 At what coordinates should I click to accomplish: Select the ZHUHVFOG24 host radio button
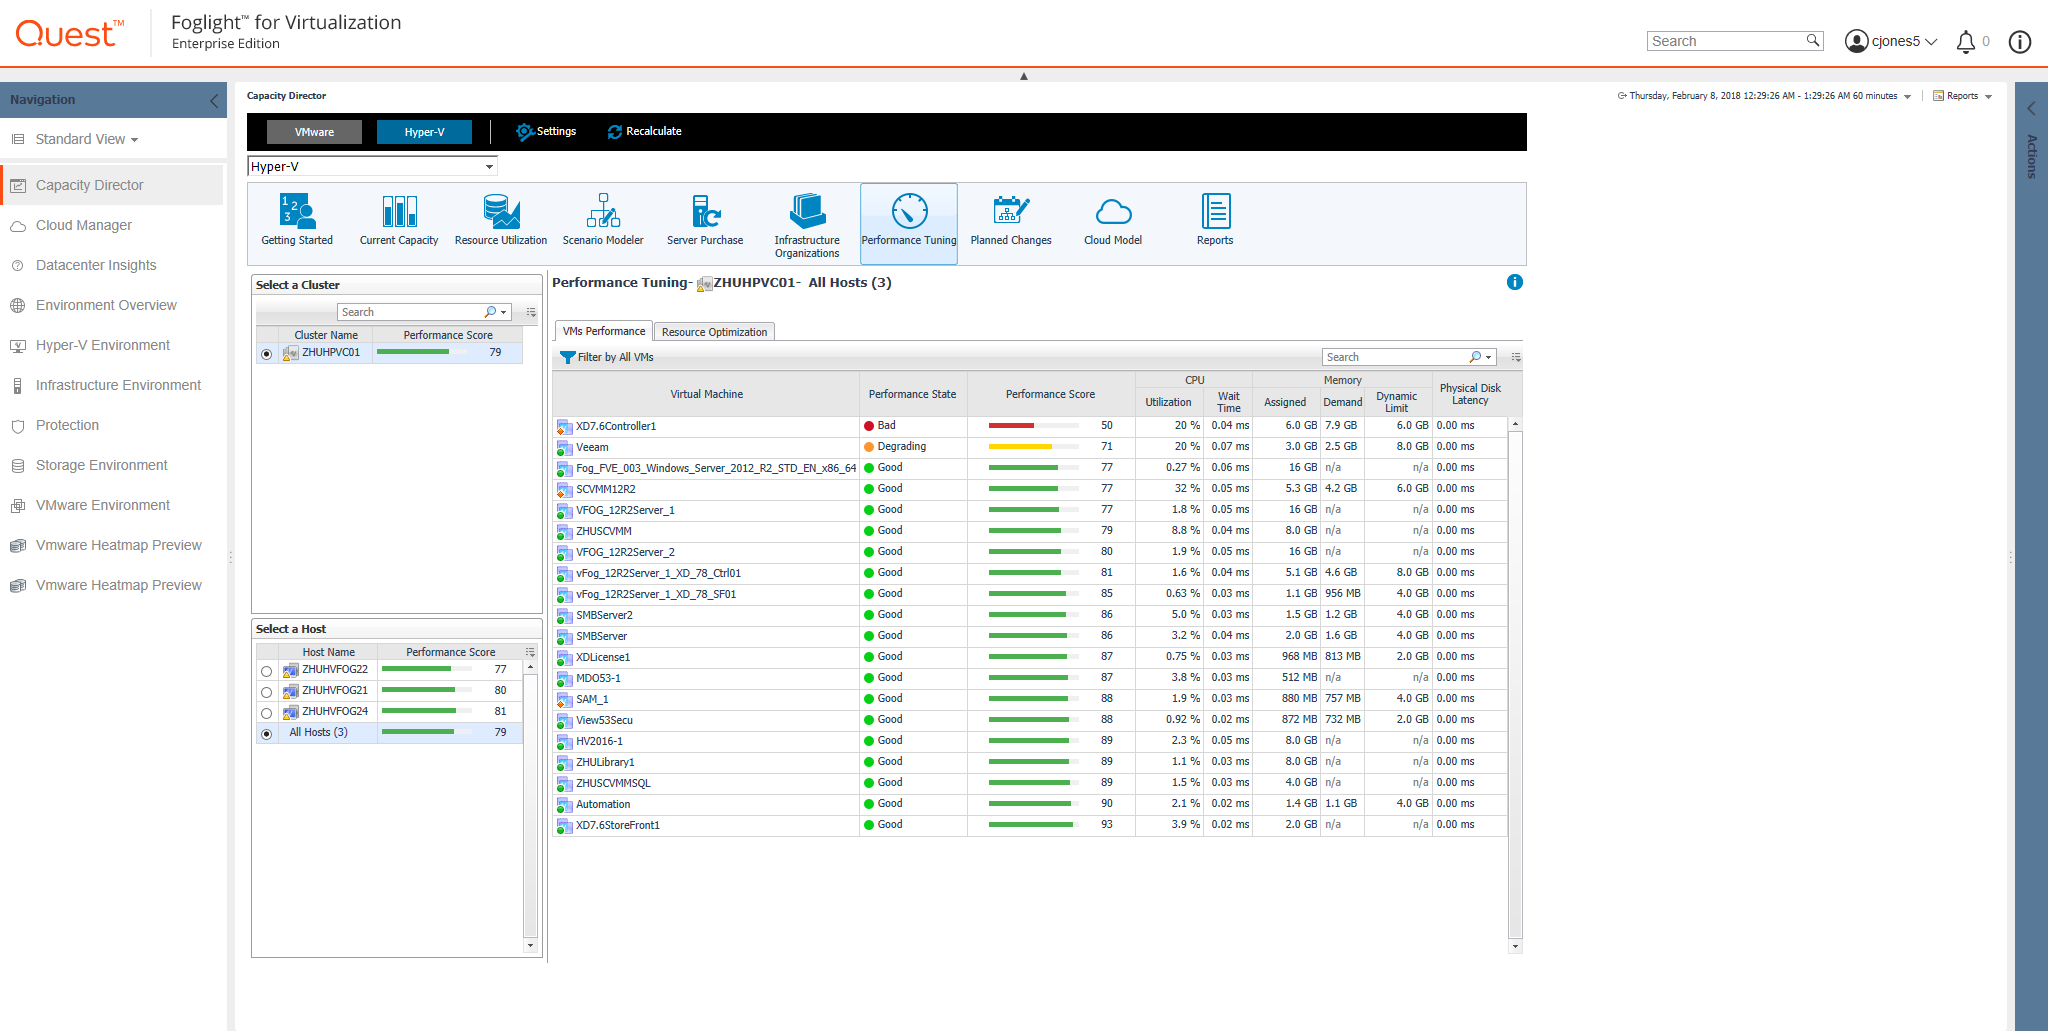[266, 713]
